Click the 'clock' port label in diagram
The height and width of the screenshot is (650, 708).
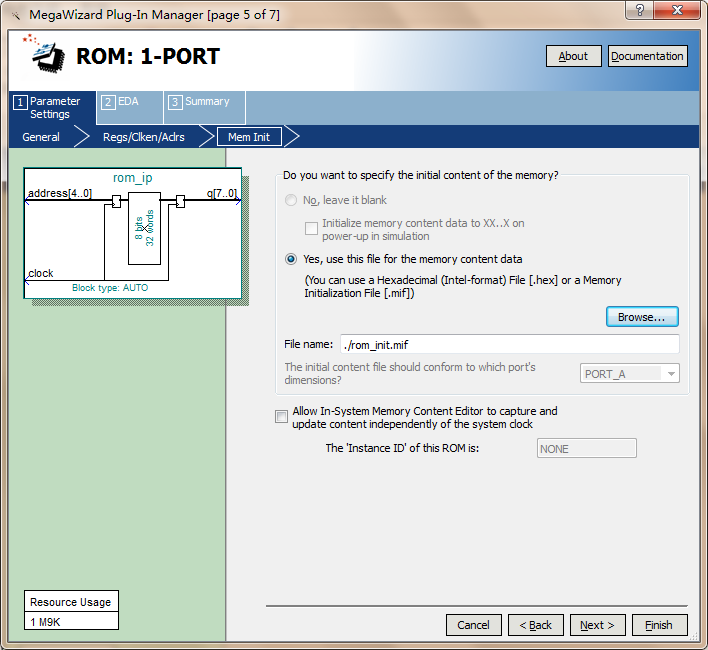[41, 273]
